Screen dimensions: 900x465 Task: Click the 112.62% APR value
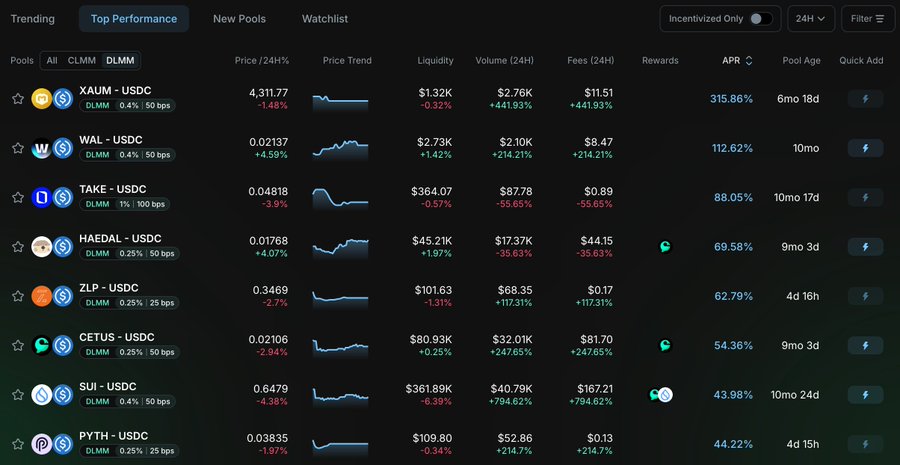pyautogui.click(x=732, y=148)
